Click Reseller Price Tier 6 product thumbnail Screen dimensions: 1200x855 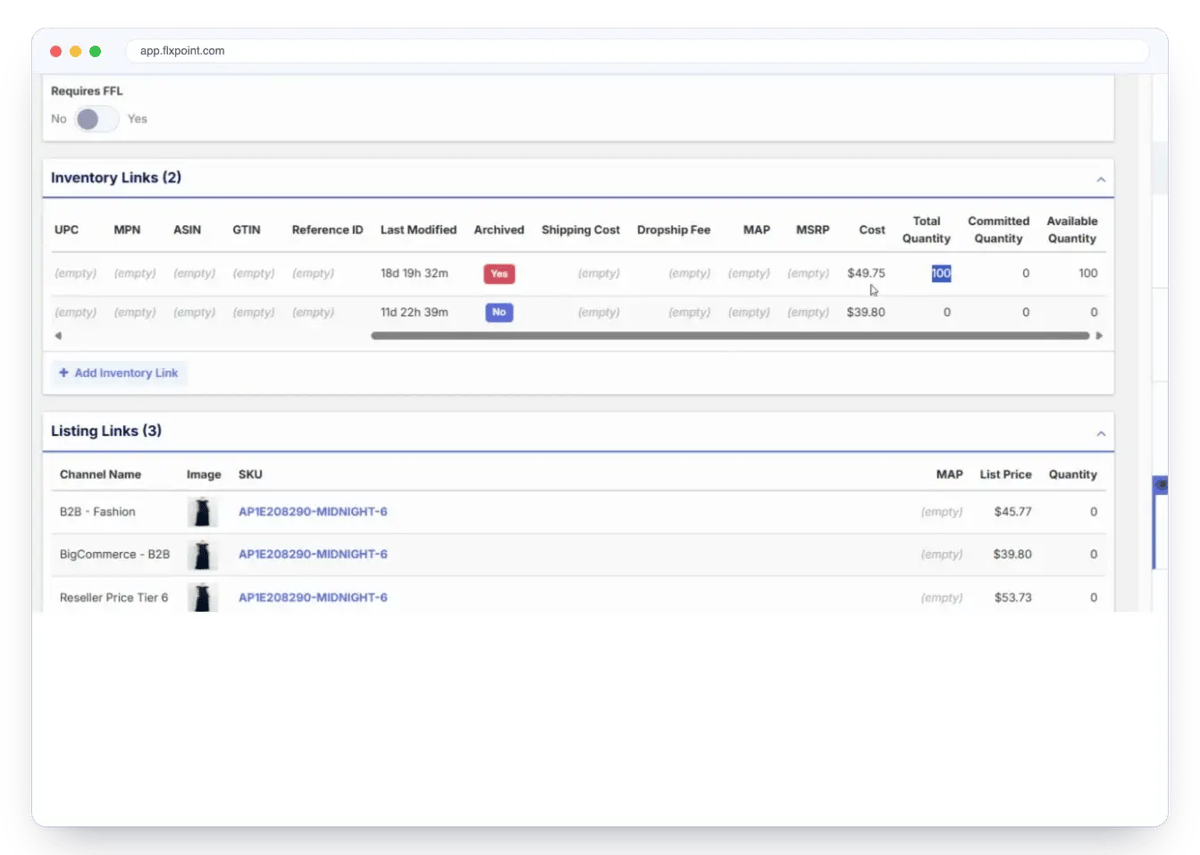click(x=203, y=597)
